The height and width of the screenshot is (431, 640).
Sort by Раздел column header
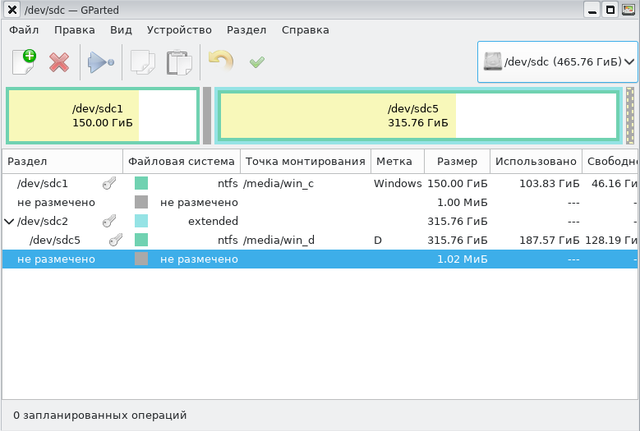click(x=62, y=161)
